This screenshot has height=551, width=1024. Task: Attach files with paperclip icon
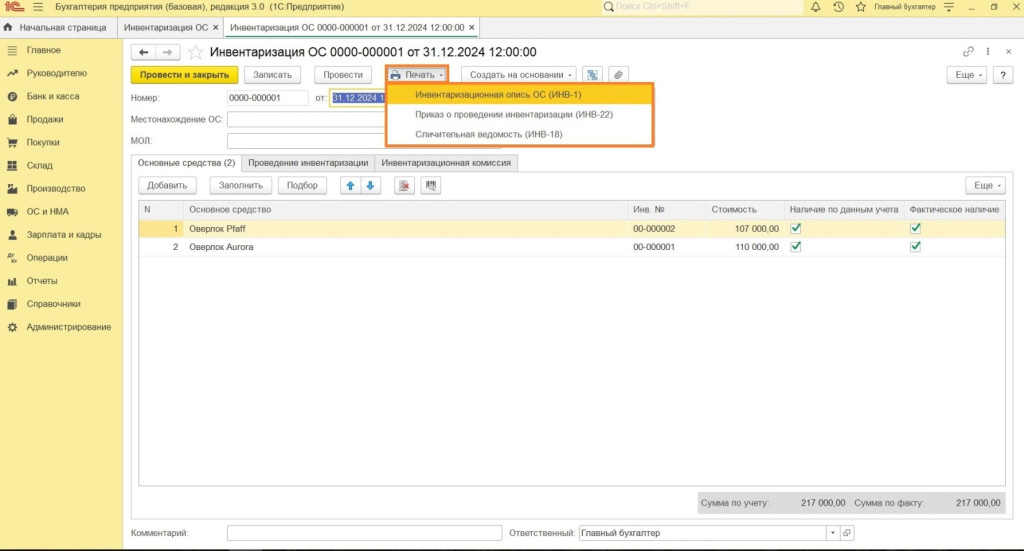(x=618, y=75)
